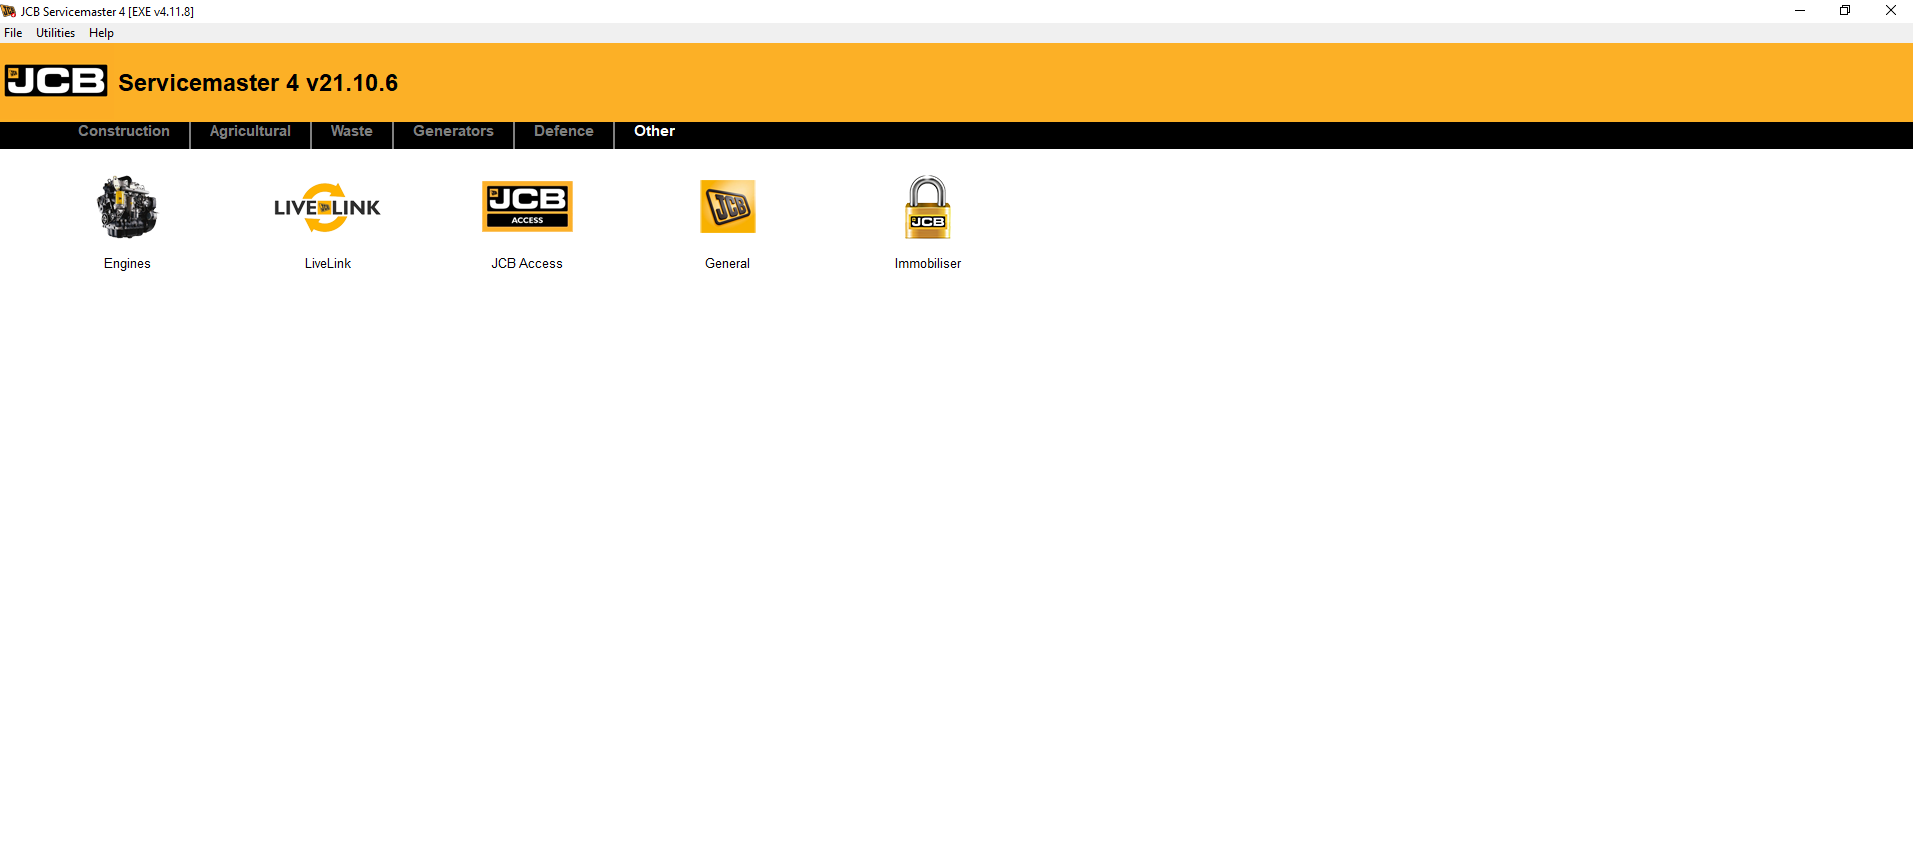
Task: Click the Servicemaster 4 v21.10.6 heading
Action: [x=258, y=83]
